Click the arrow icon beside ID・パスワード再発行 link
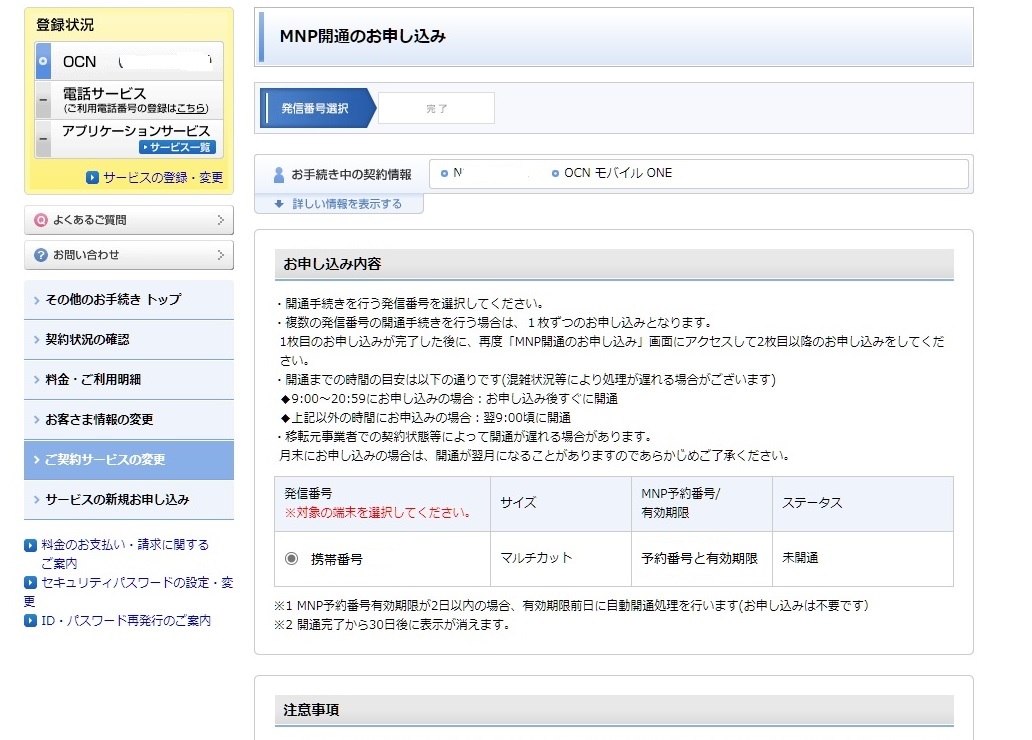 tap(30, 621)
